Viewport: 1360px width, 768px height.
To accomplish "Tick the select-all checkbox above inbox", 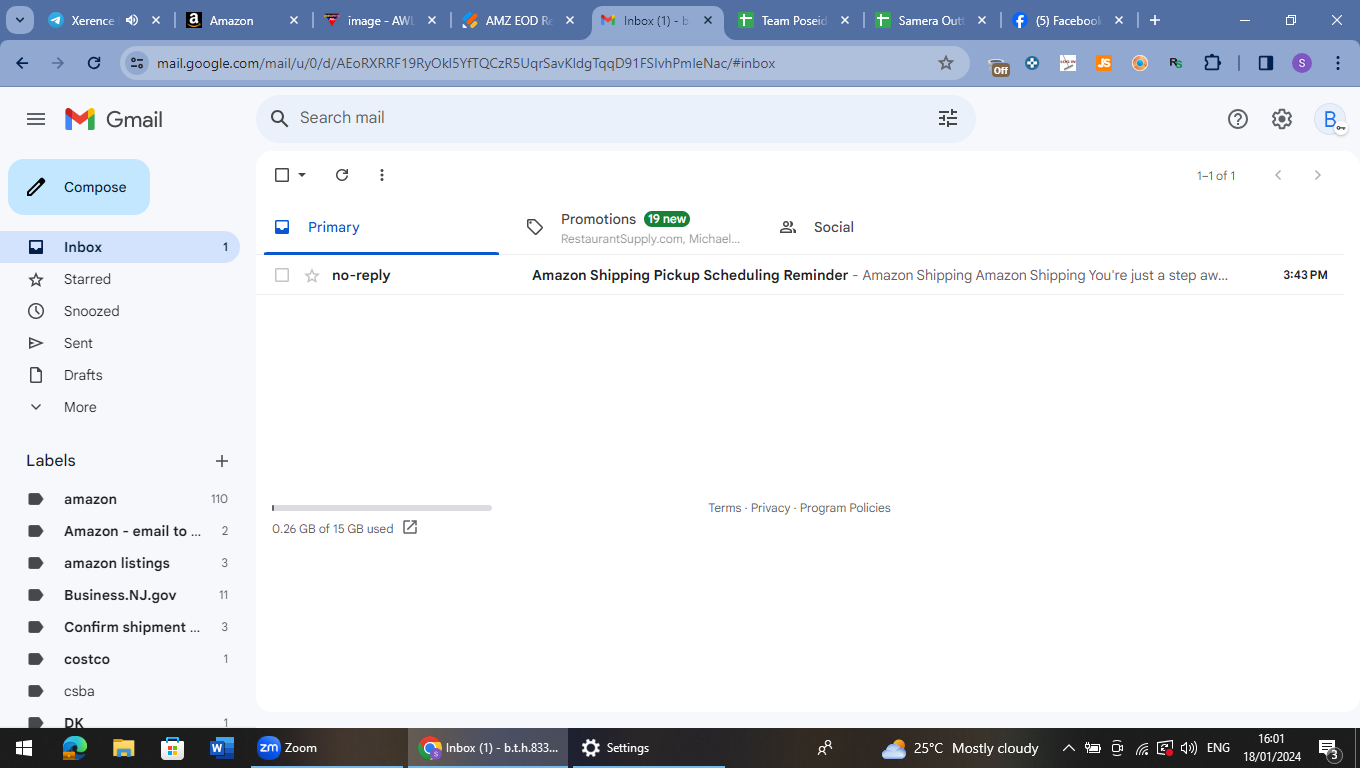I will point(282,175).
